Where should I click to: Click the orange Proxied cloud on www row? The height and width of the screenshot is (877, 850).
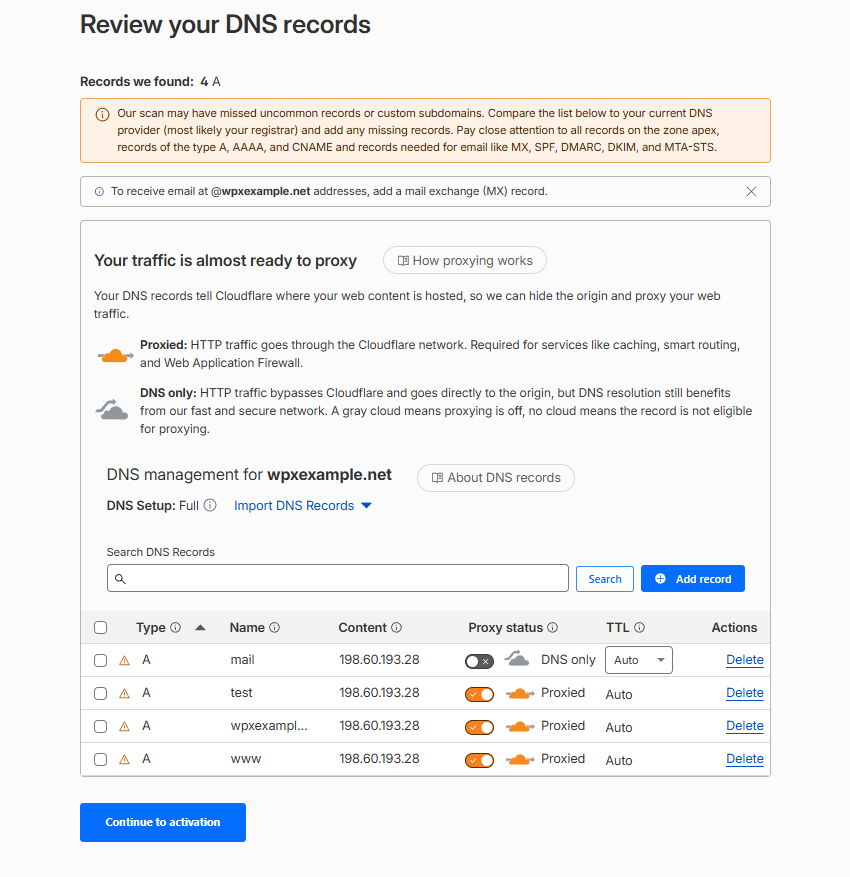click(520, 760)
